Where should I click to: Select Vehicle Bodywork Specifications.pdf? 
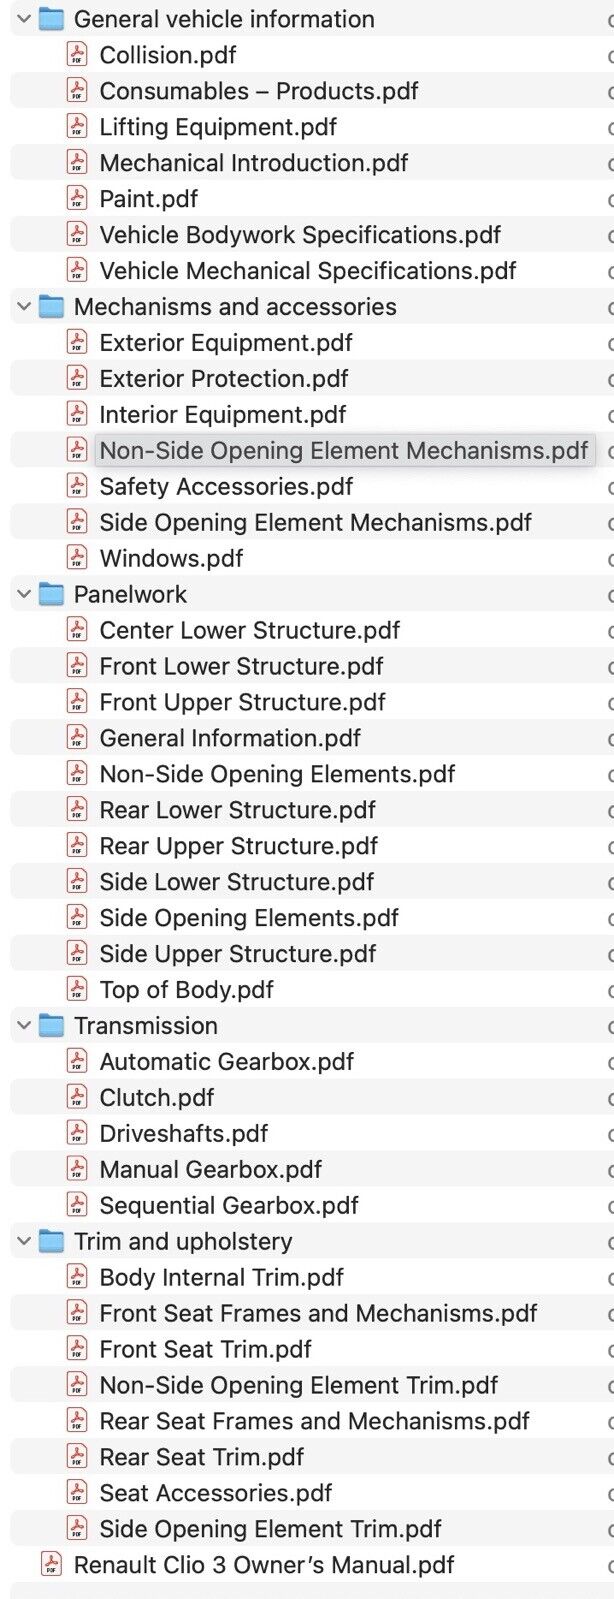(300, 235)
